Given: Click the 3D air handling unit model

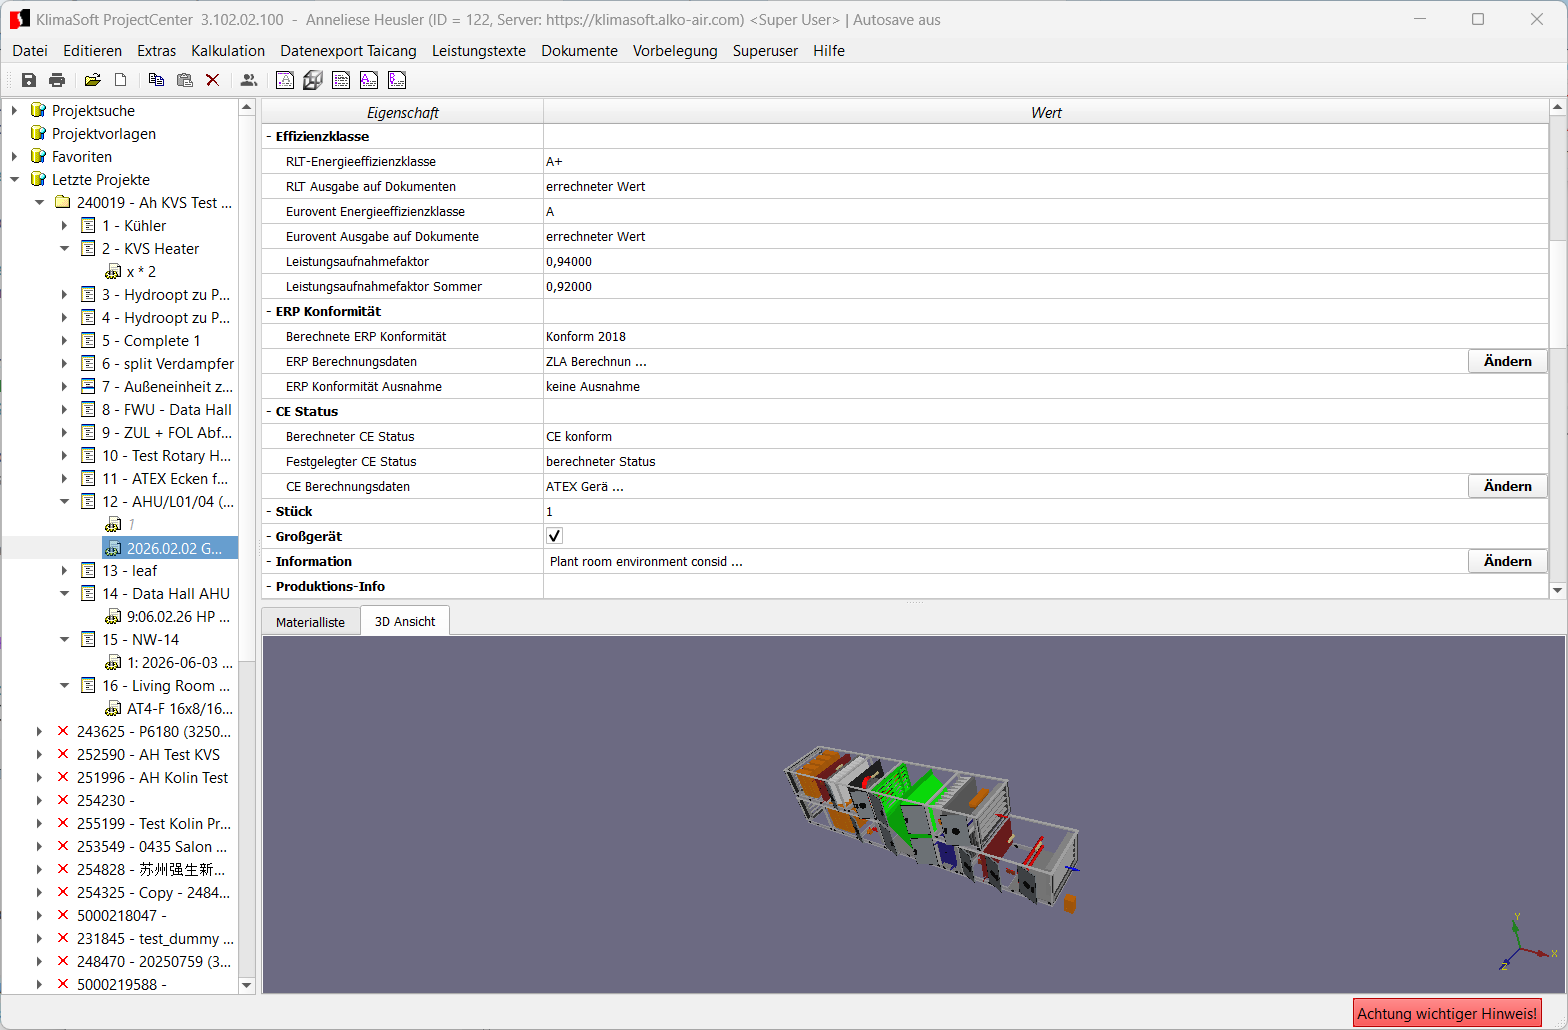Looking at the screenshot, I should coord(932,826).
